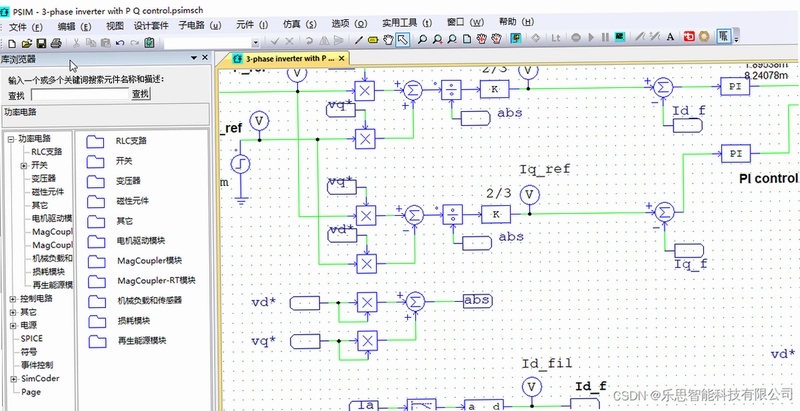The image size is (800, 411).
Task: Click the 查找 search button
Action: (141, 94)
